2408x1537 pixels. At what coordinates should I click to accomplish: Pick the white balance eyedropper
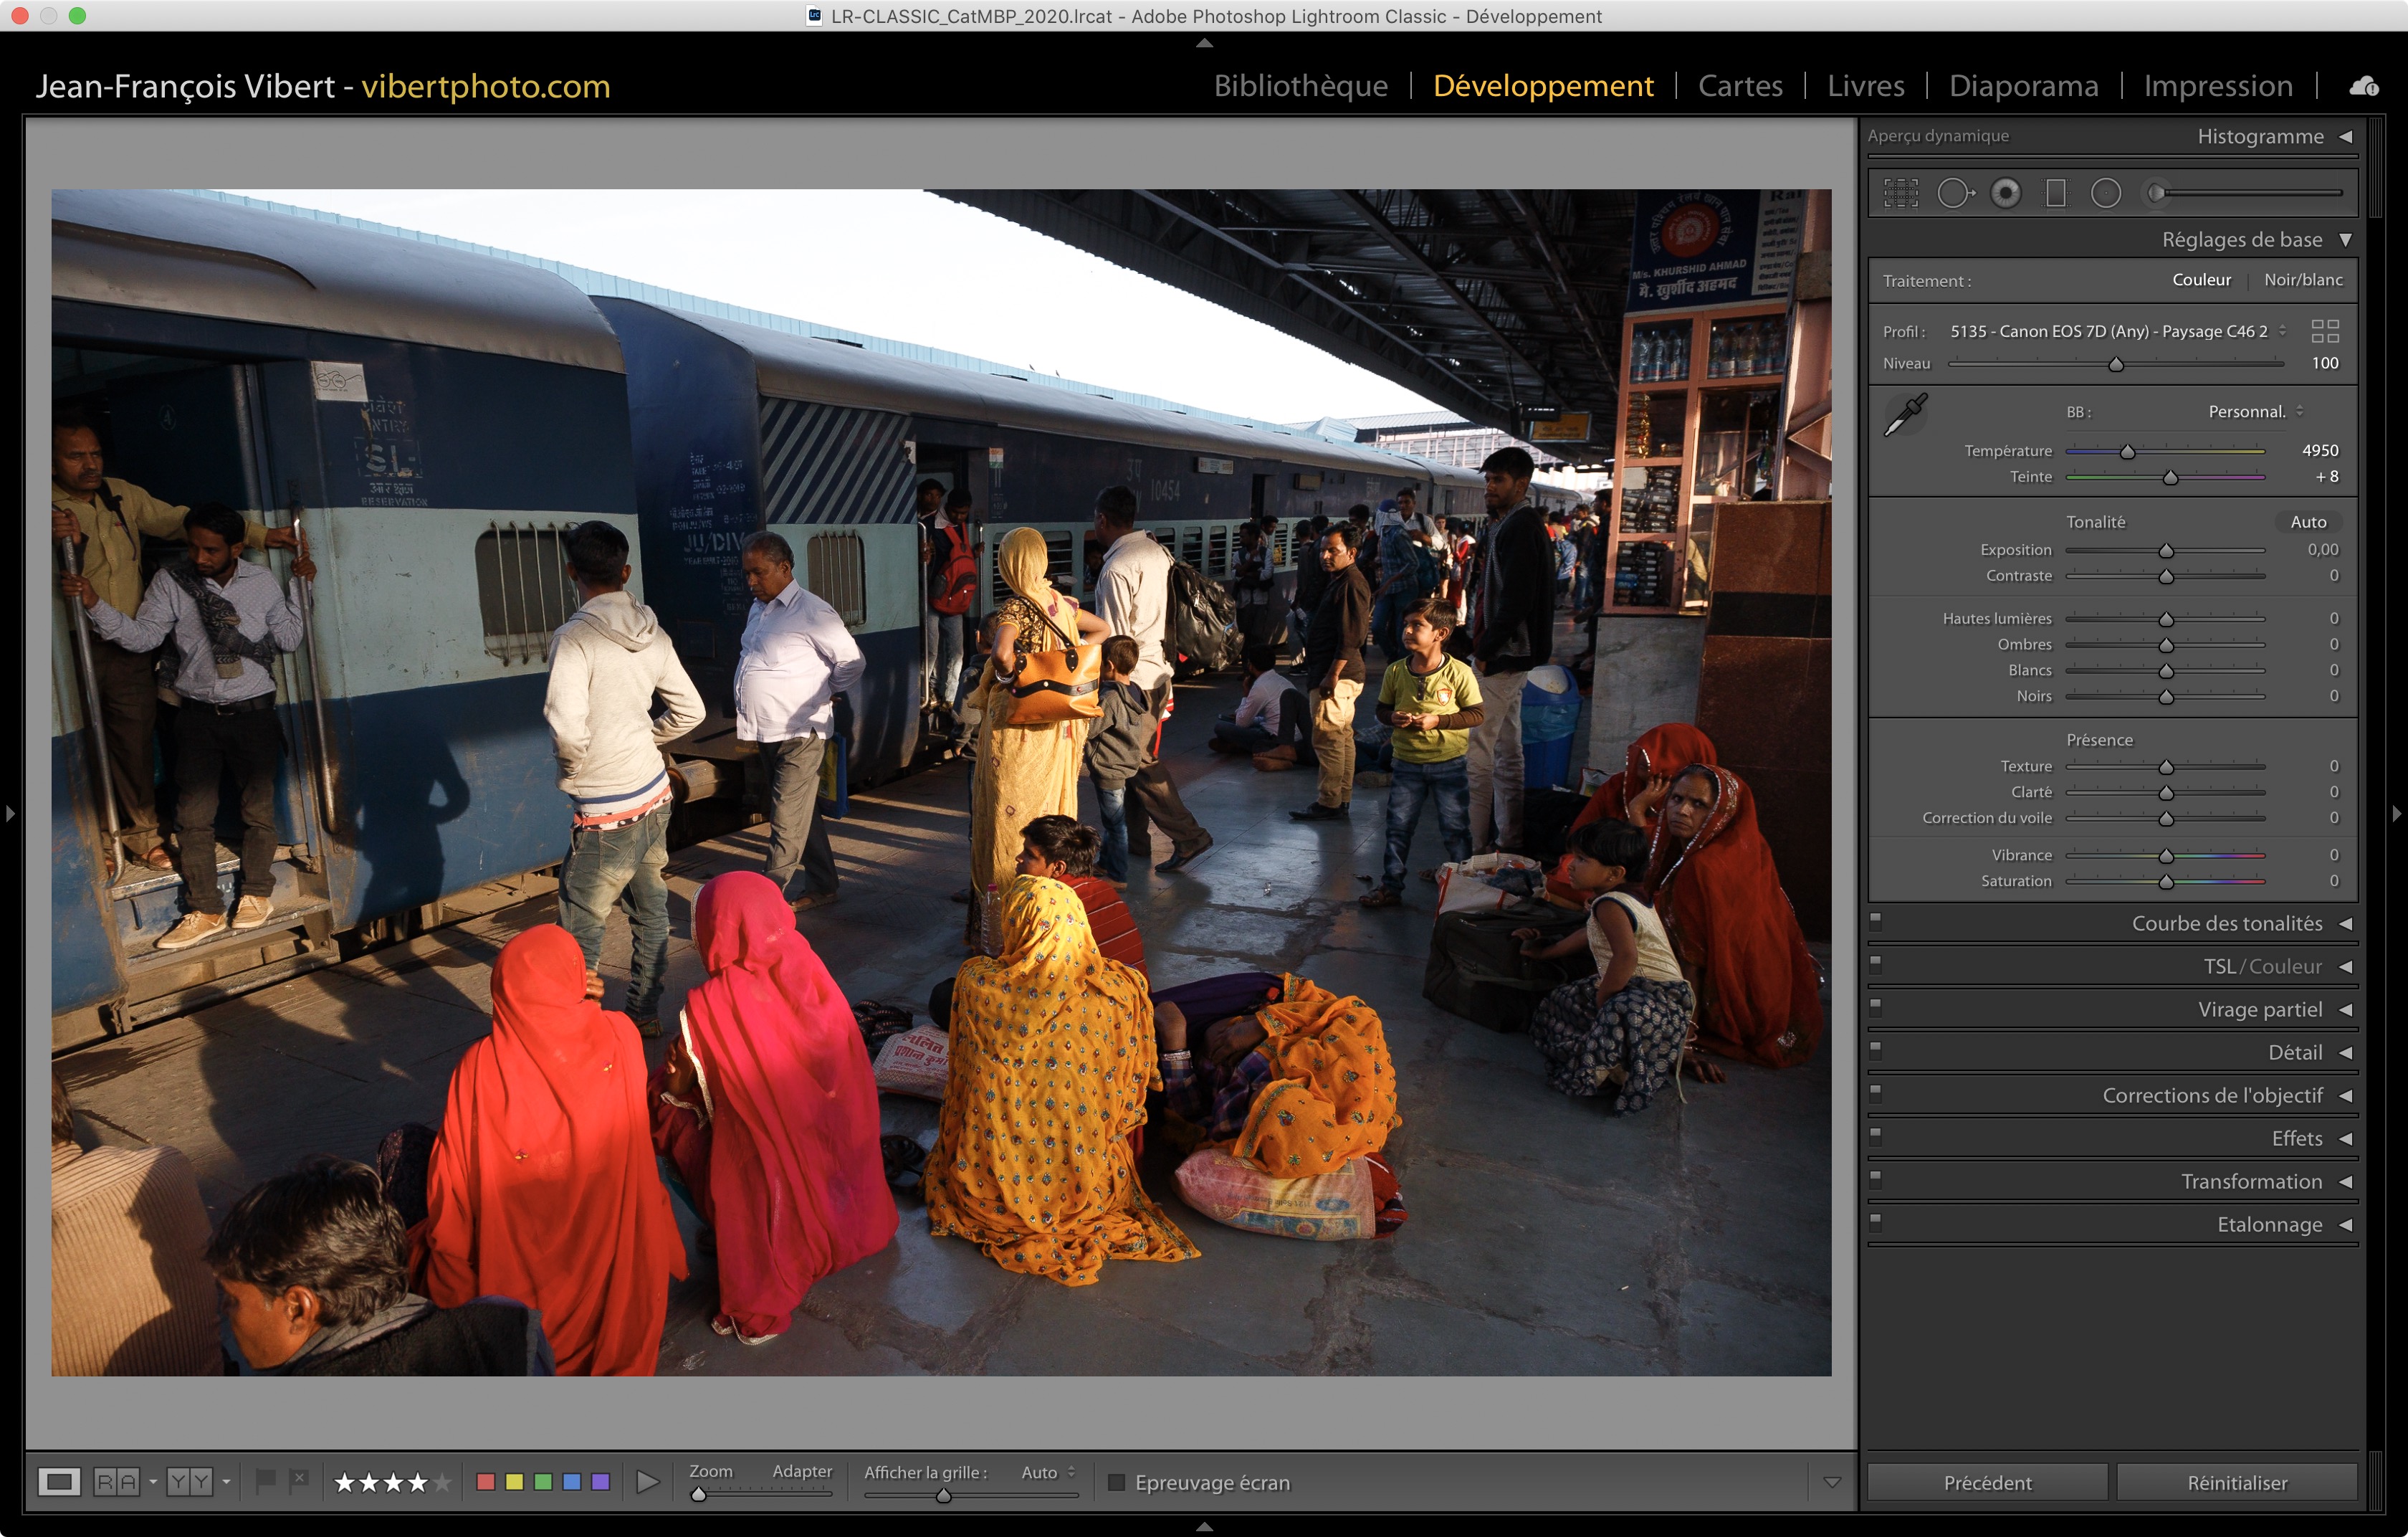1906,415
